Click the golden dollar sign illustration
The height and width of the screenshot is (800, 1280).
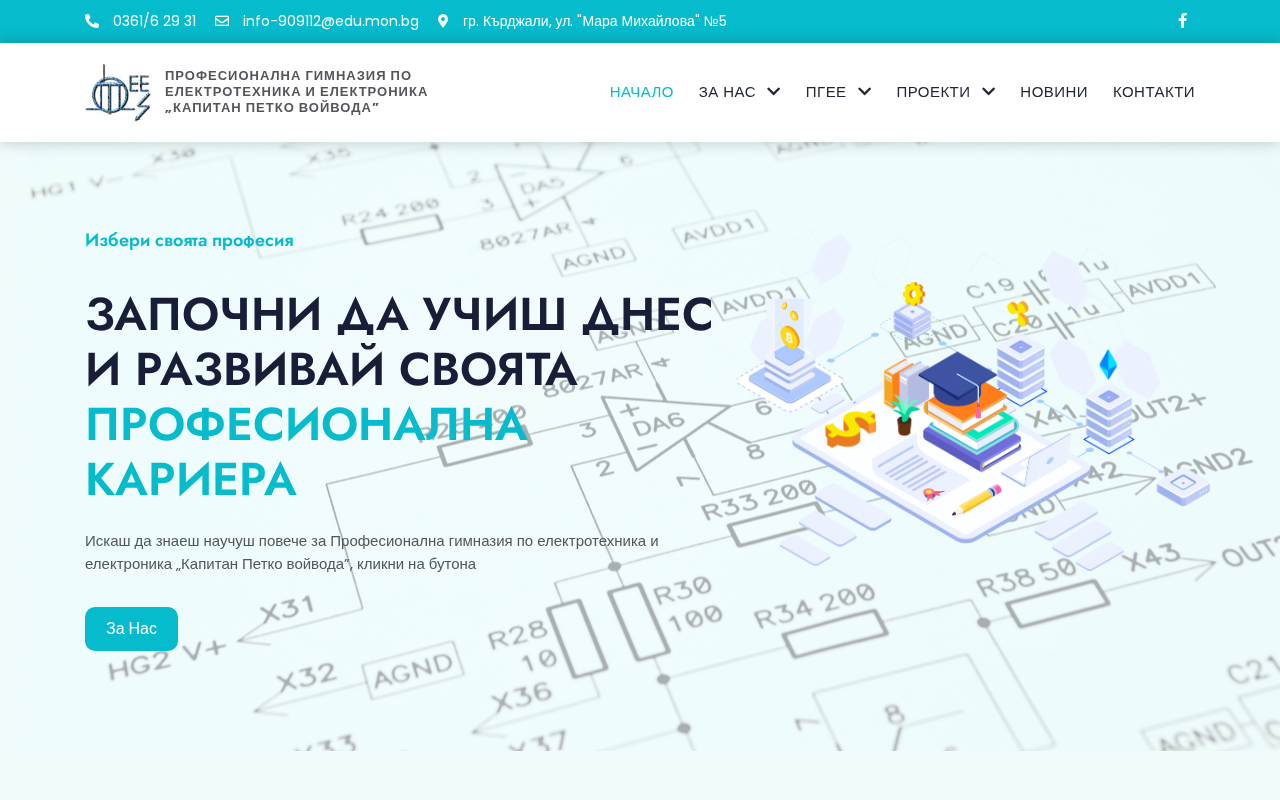point(850,428)
